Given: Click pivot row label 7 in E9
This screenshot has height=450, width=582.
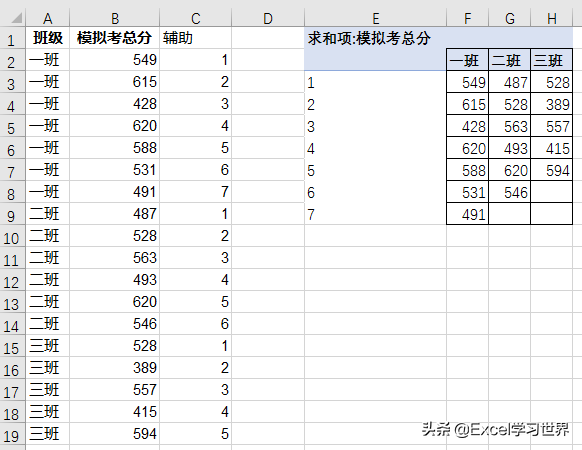Looking at the screenshot, I should pos(375,214).
